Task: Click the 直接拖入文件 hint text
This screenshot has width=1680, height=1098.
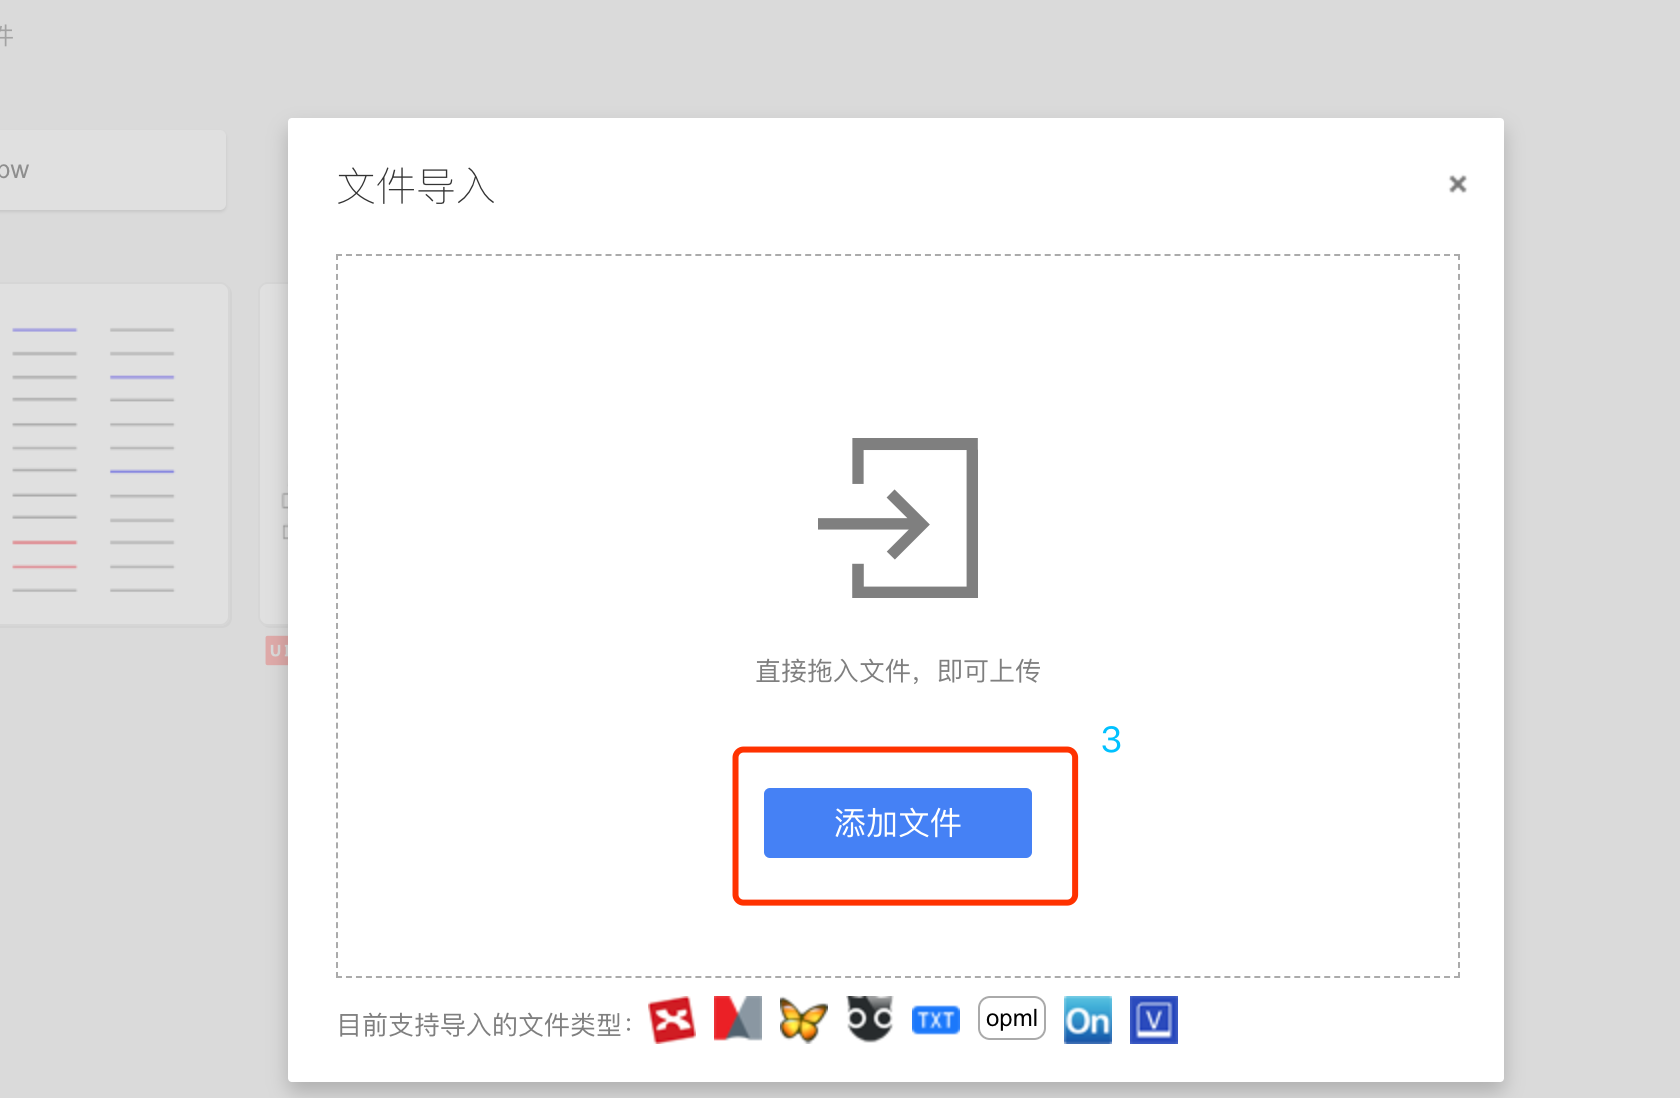Action: [897, 671]
